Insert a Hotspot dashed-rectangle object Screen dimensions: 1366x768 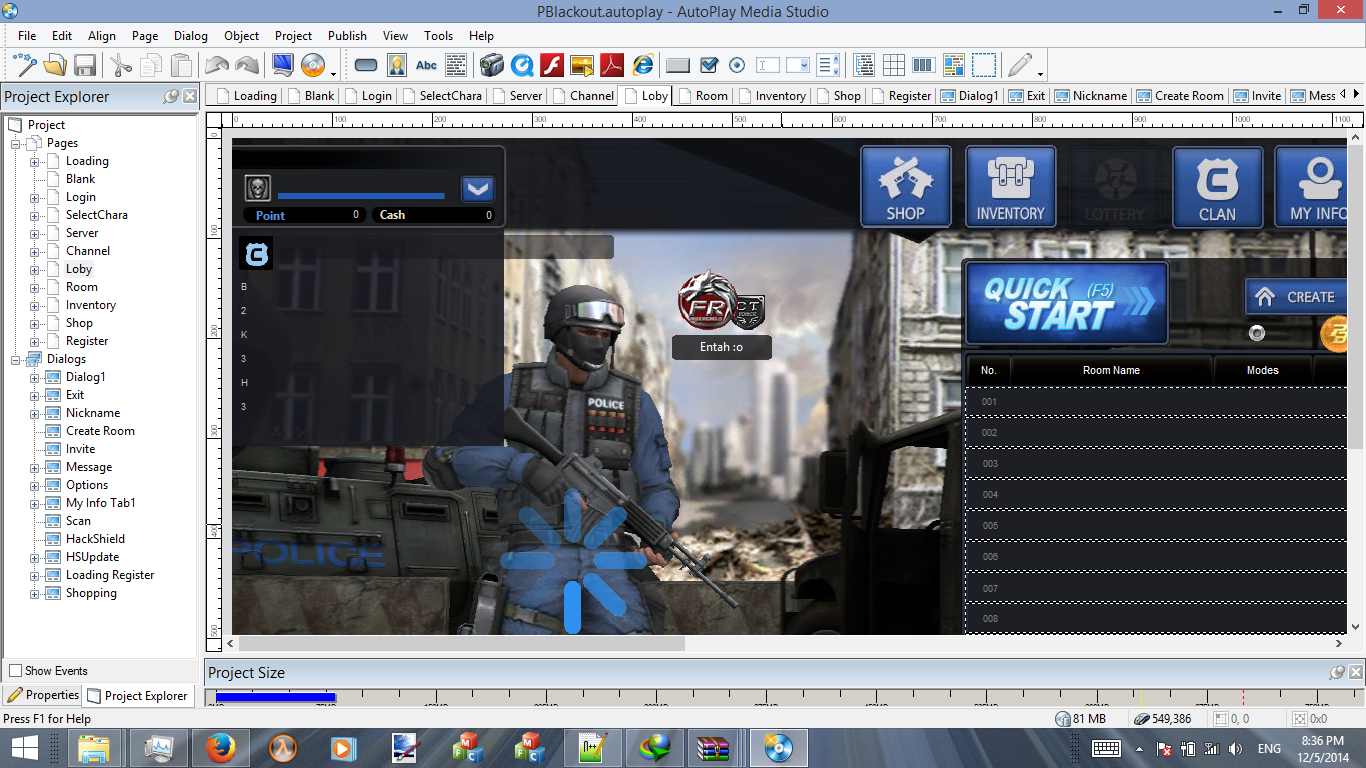click(x=984, y=66)
